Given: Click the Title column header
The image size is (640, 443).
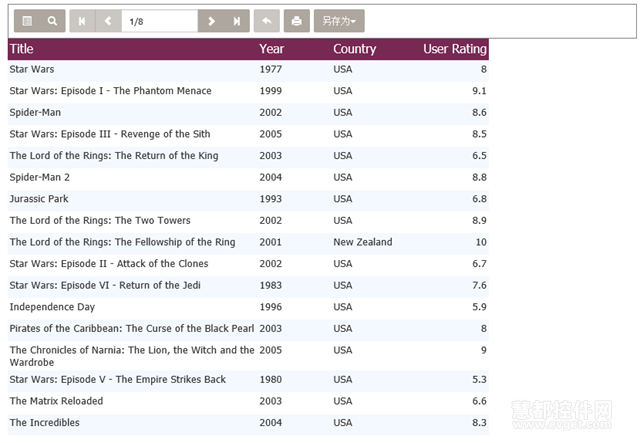Looking at the screenshot, I should (22, 49).
